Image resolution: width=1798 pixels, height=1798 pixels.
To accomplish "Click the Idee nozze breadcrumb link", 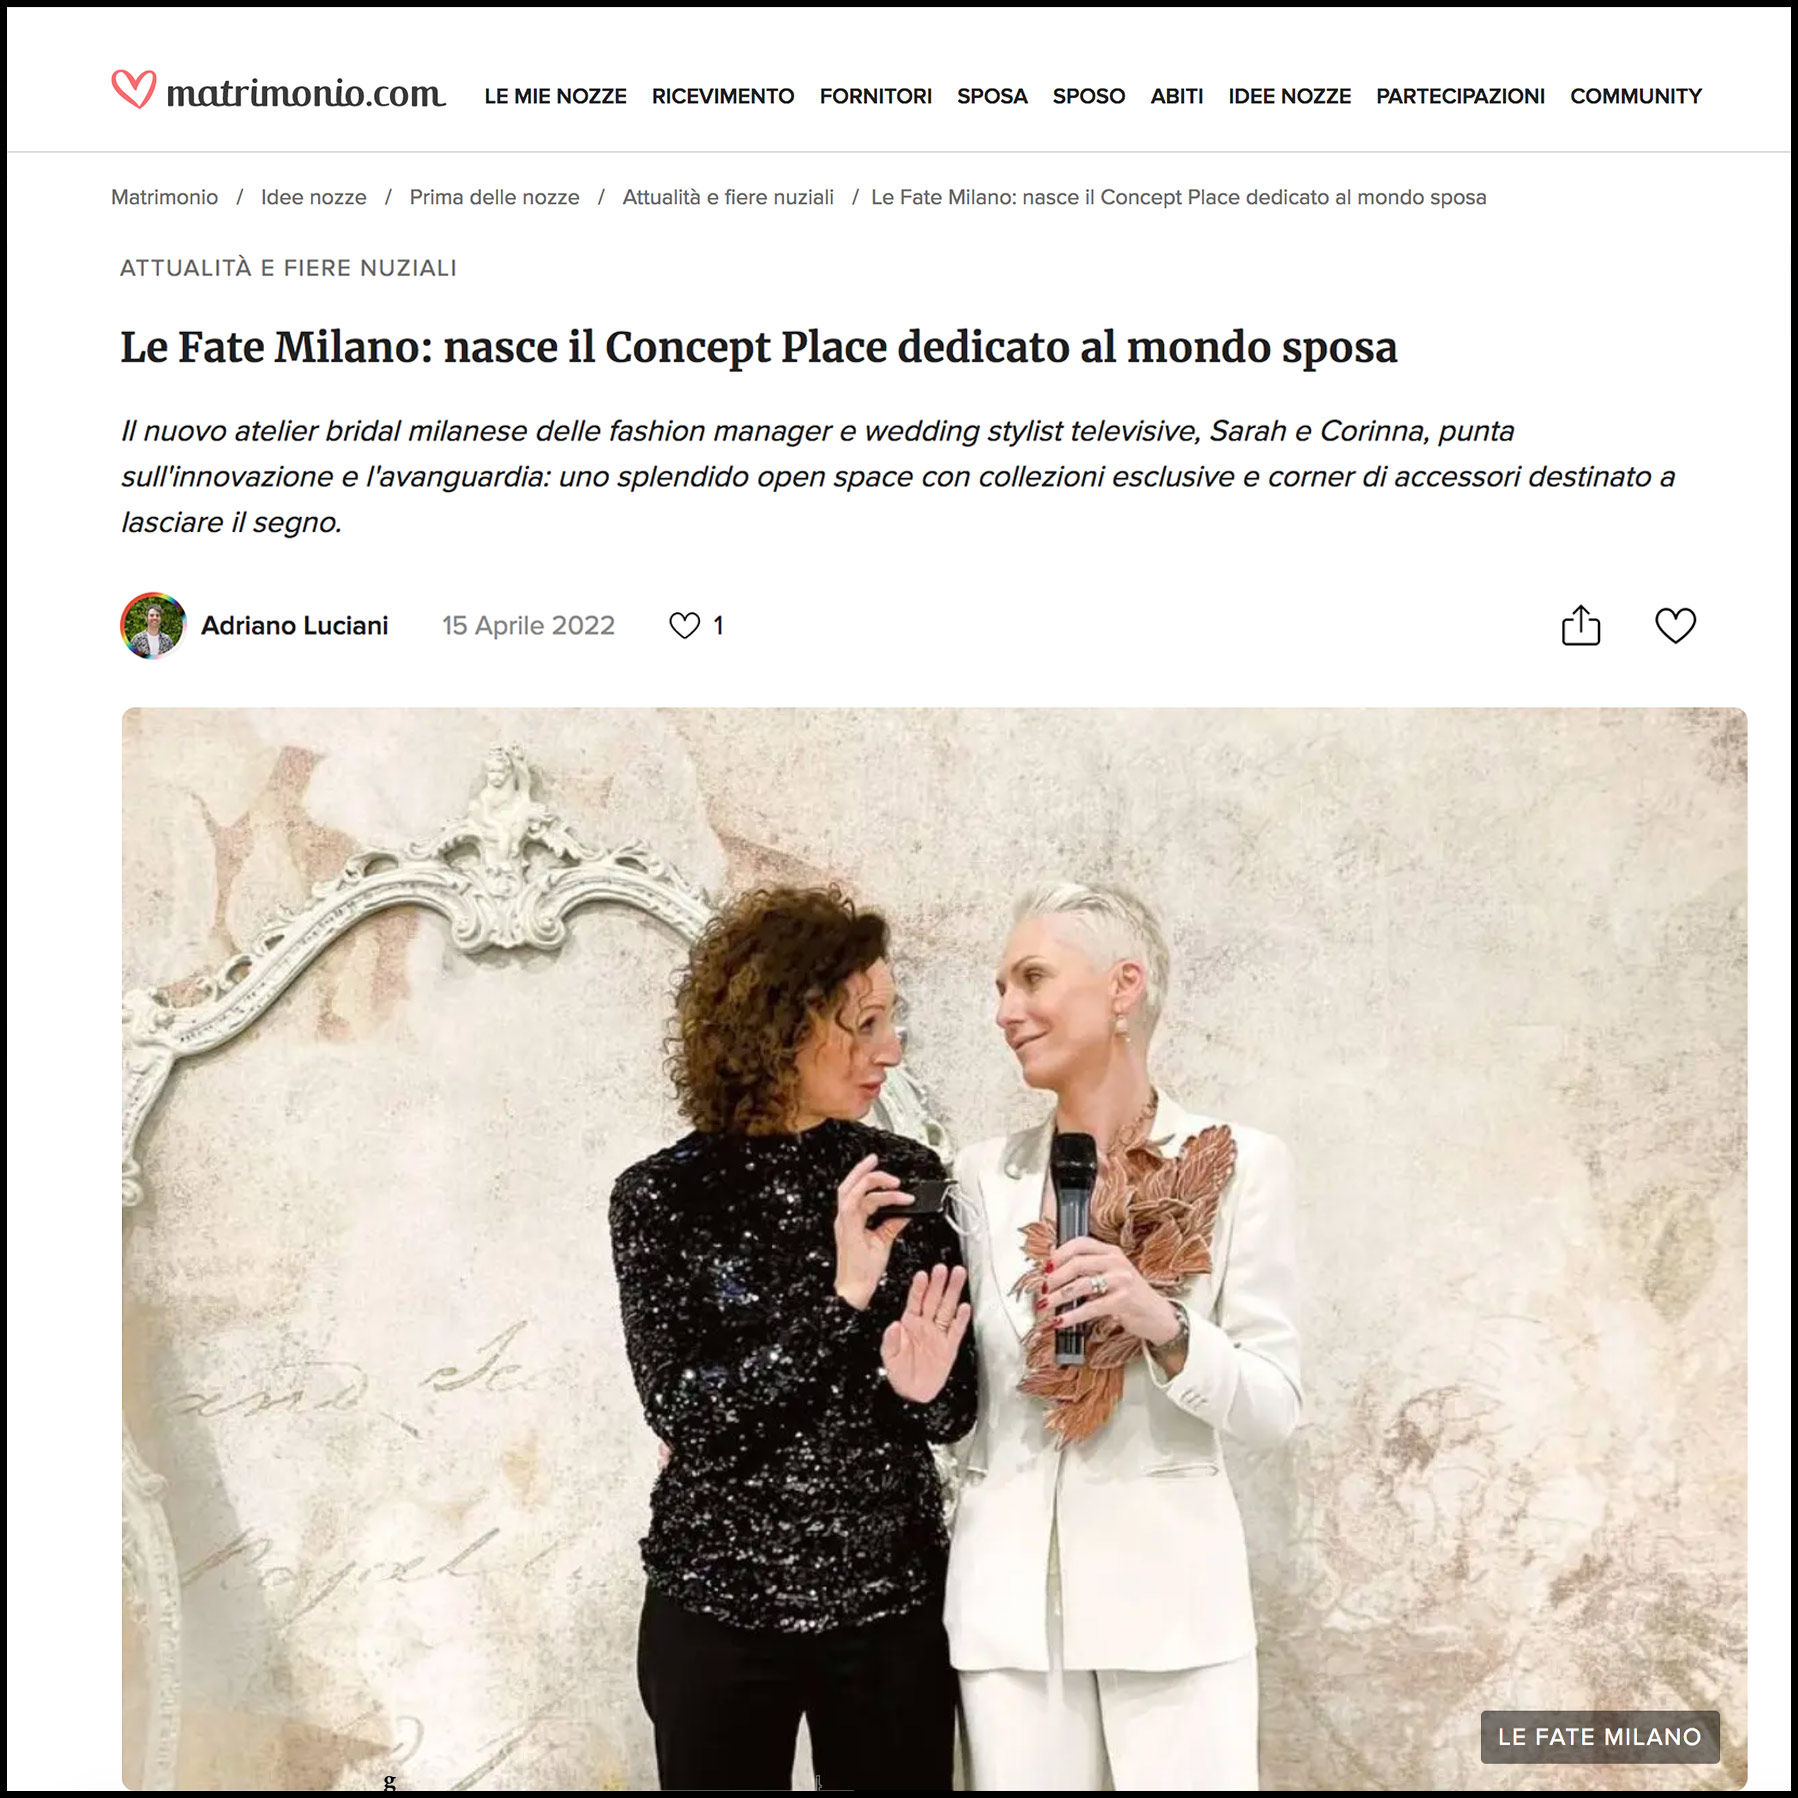I will [x=314, y=197].
